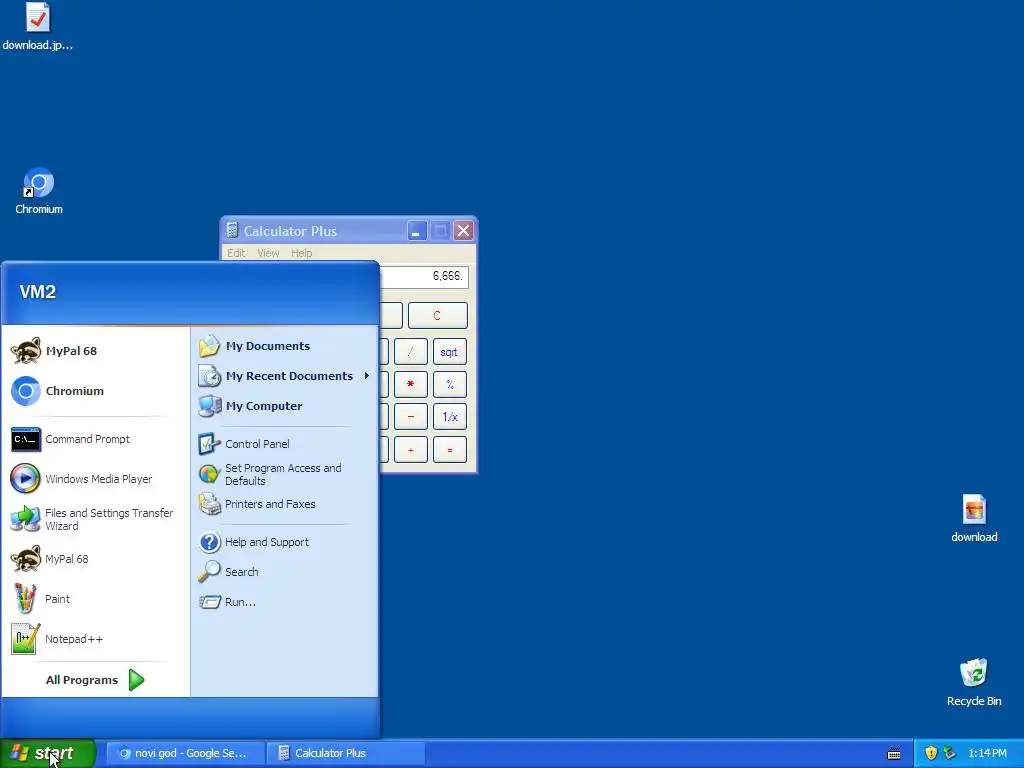Click the Start button

pos(48,753)
